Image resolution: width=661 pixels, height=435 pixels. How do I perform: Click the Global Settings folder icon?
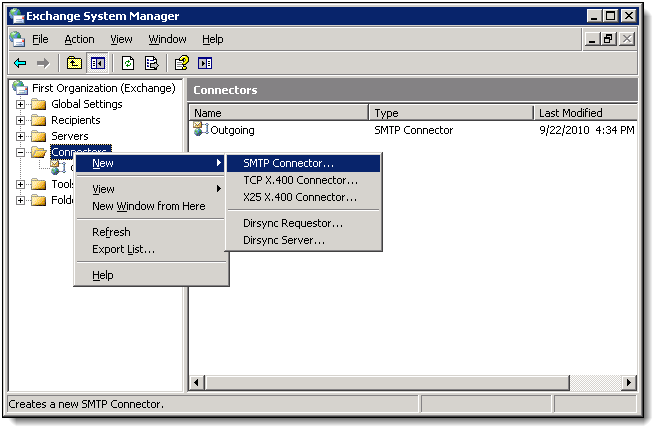coord(38,104)
